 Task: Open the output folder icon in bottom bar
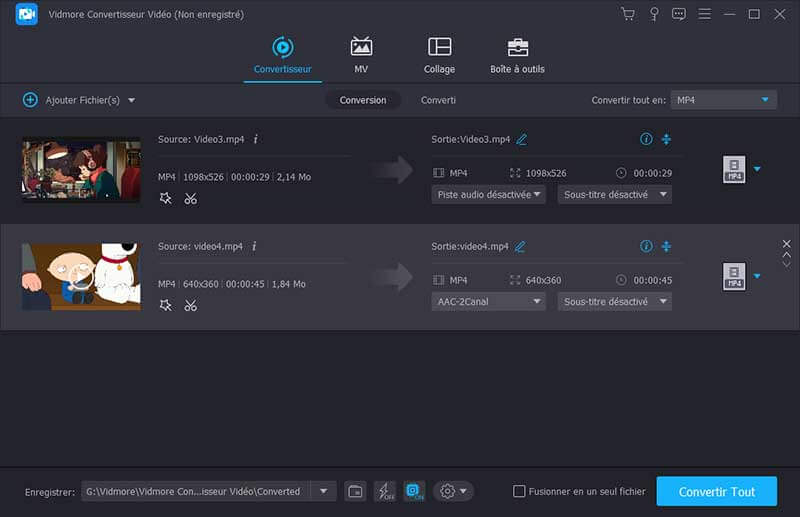pyautogui.click(x=355, y=491)
